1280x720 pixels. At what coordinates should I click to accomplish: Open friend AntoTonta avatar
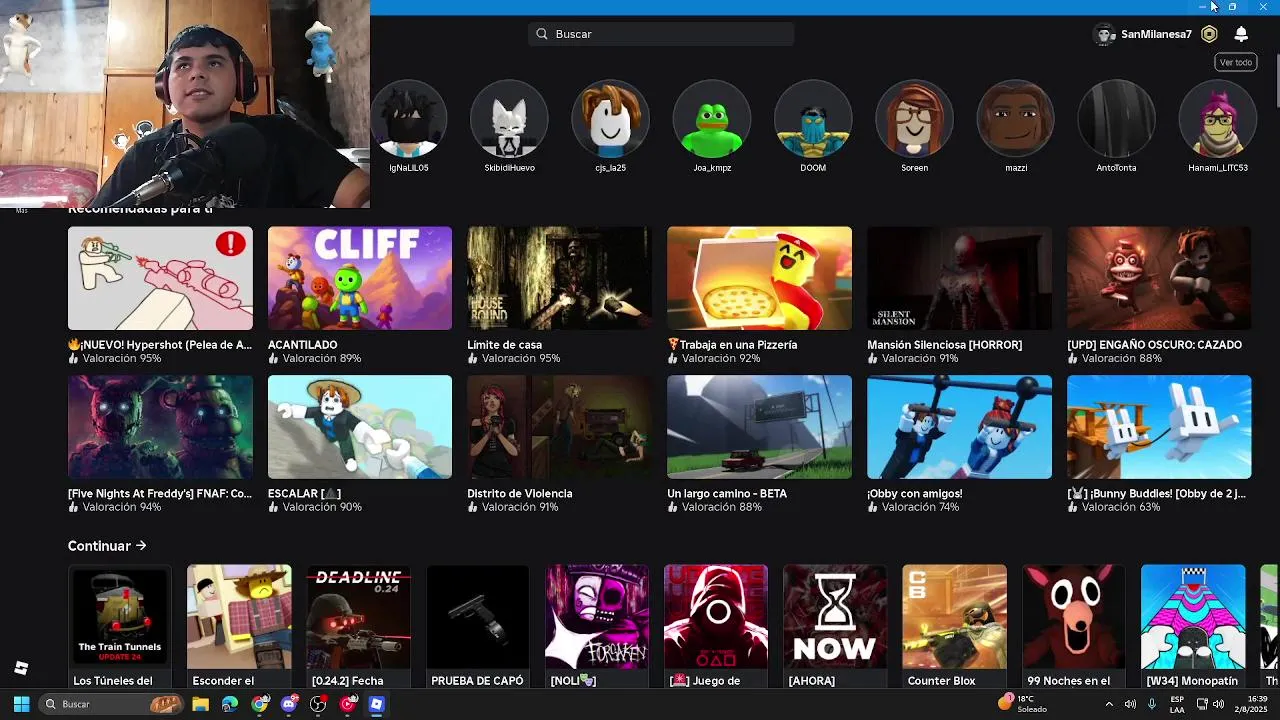click(x=1116, y=118)
